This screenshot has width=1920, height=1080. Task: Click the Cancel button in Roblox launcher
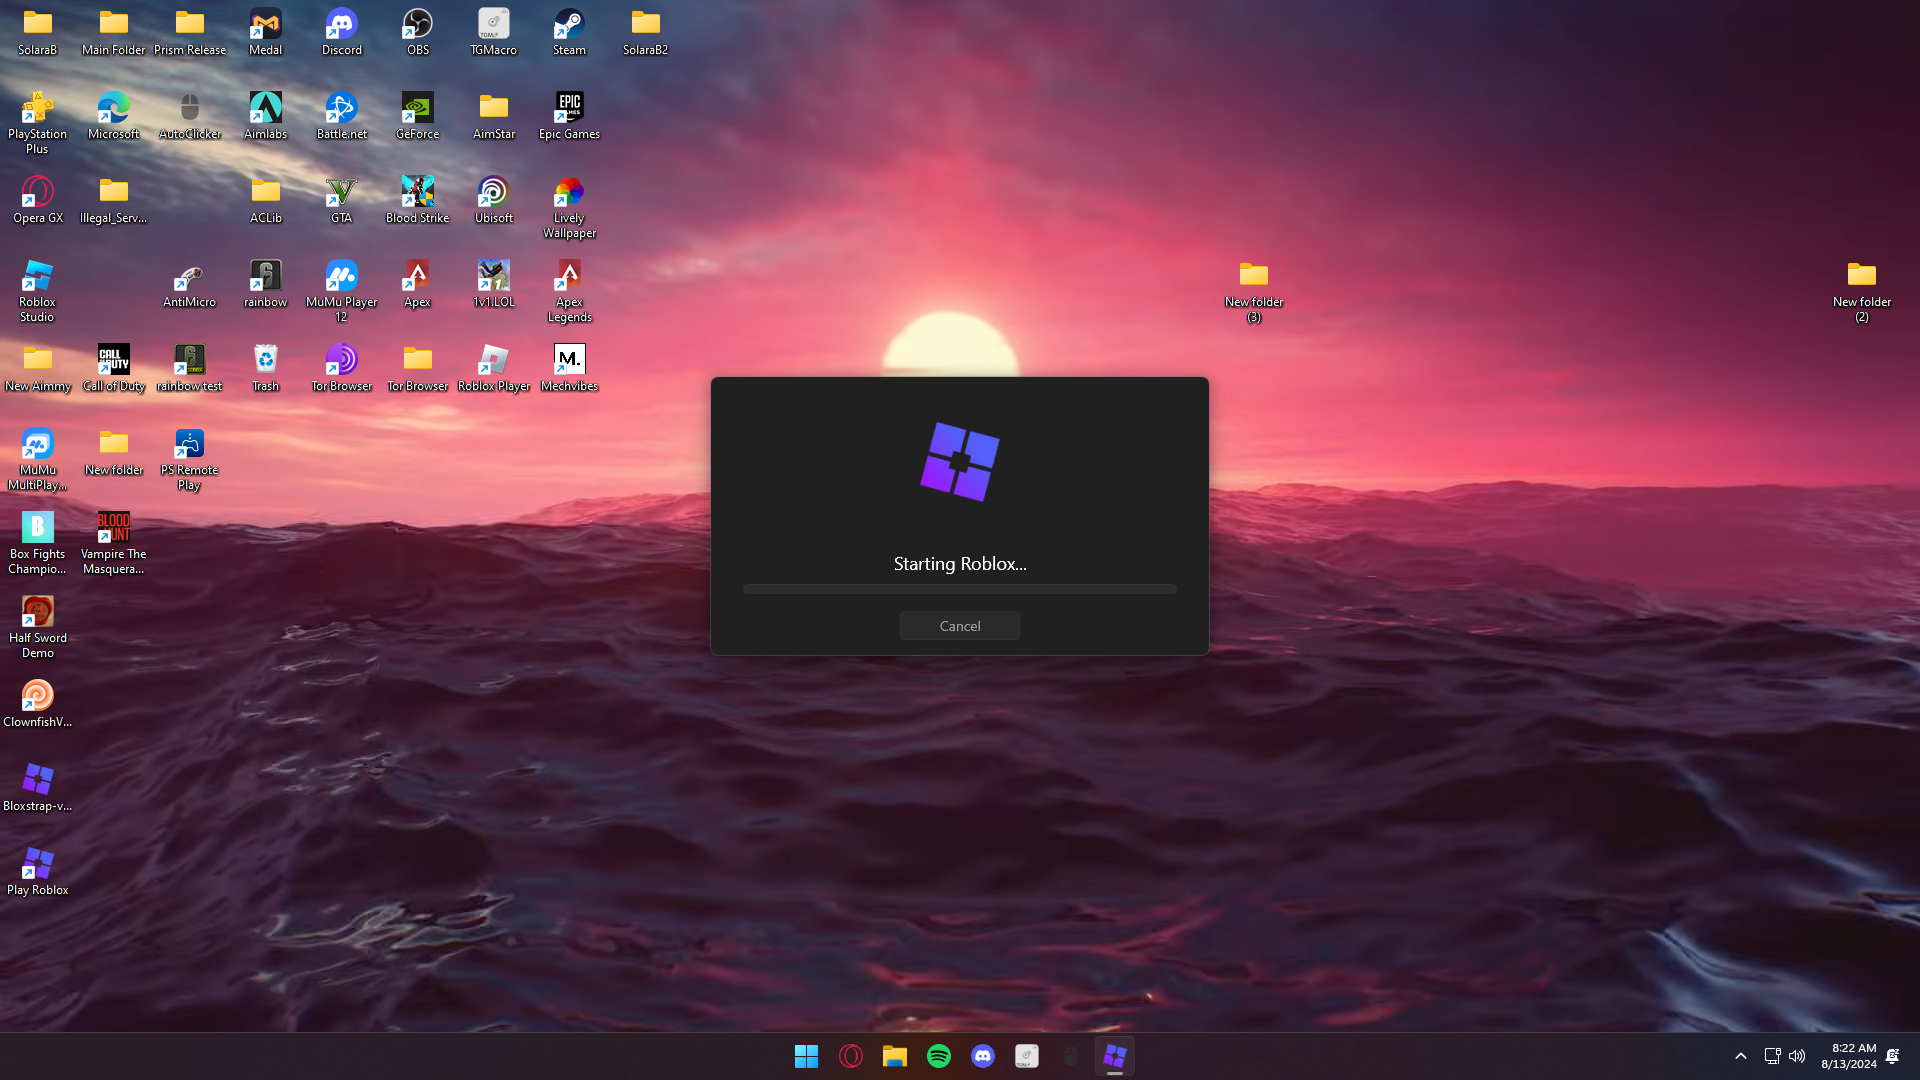959,626
